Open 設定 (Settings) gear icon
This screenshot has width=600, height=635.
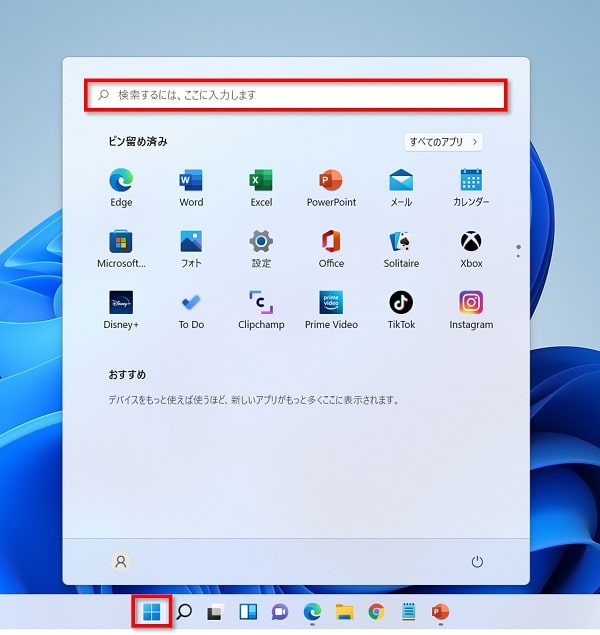[x=261, y=248]
